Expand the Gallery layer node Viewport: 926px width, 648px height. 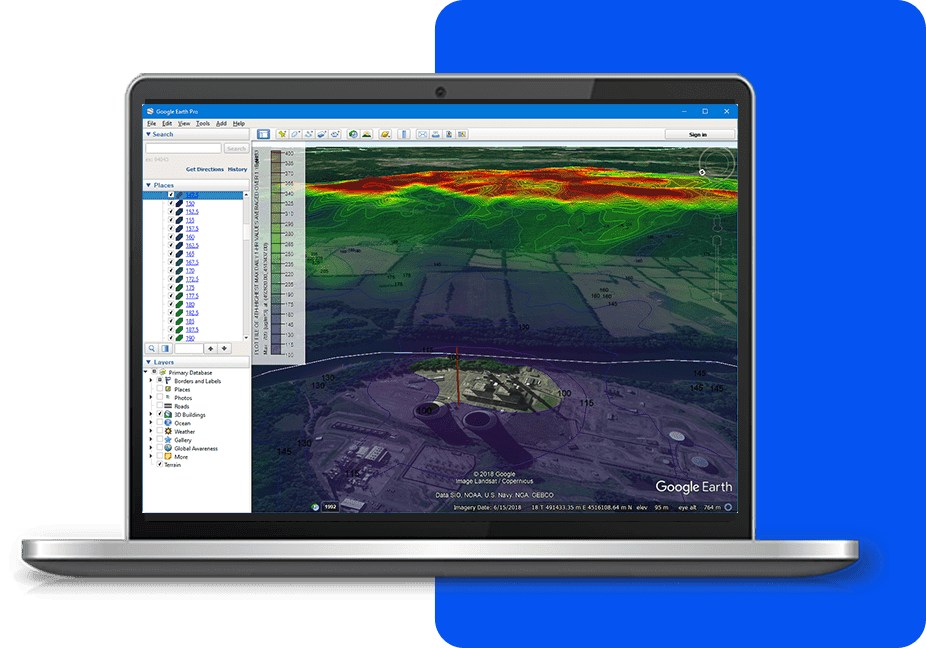(x=151, y=439)
